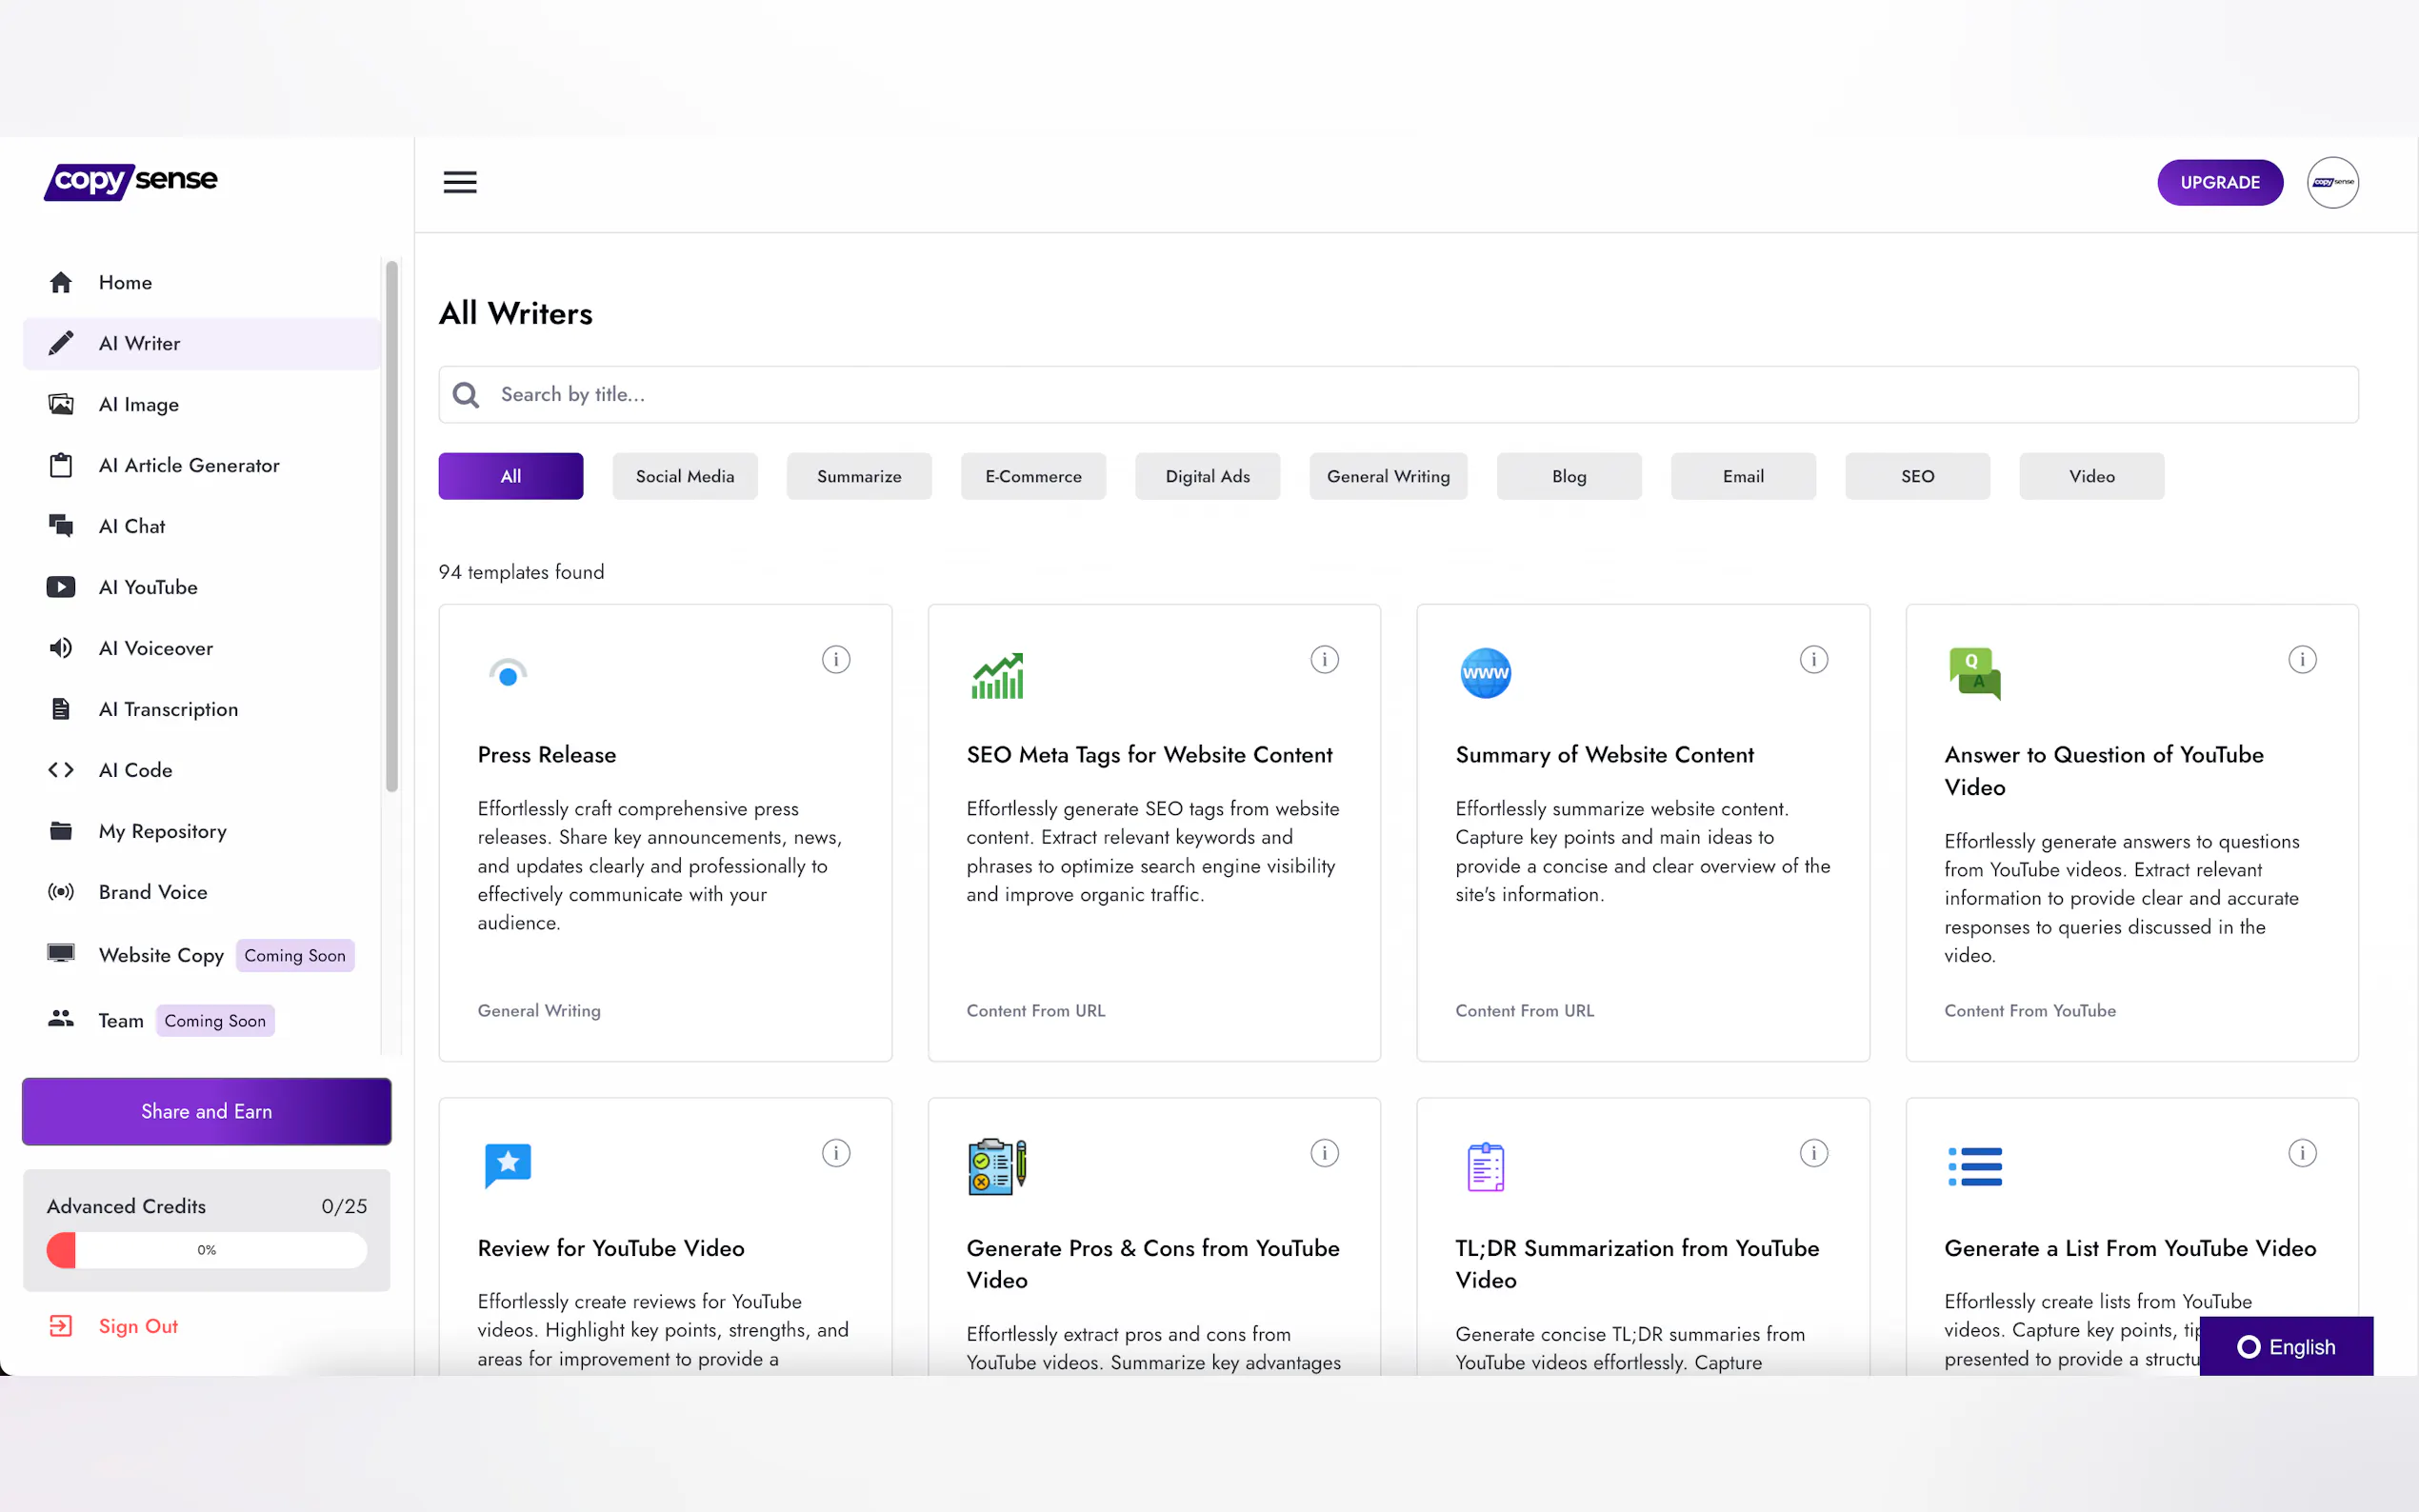Open the user profile avatar
The height and width of the screenshot is (1512, 2419).
(2332, 182)
